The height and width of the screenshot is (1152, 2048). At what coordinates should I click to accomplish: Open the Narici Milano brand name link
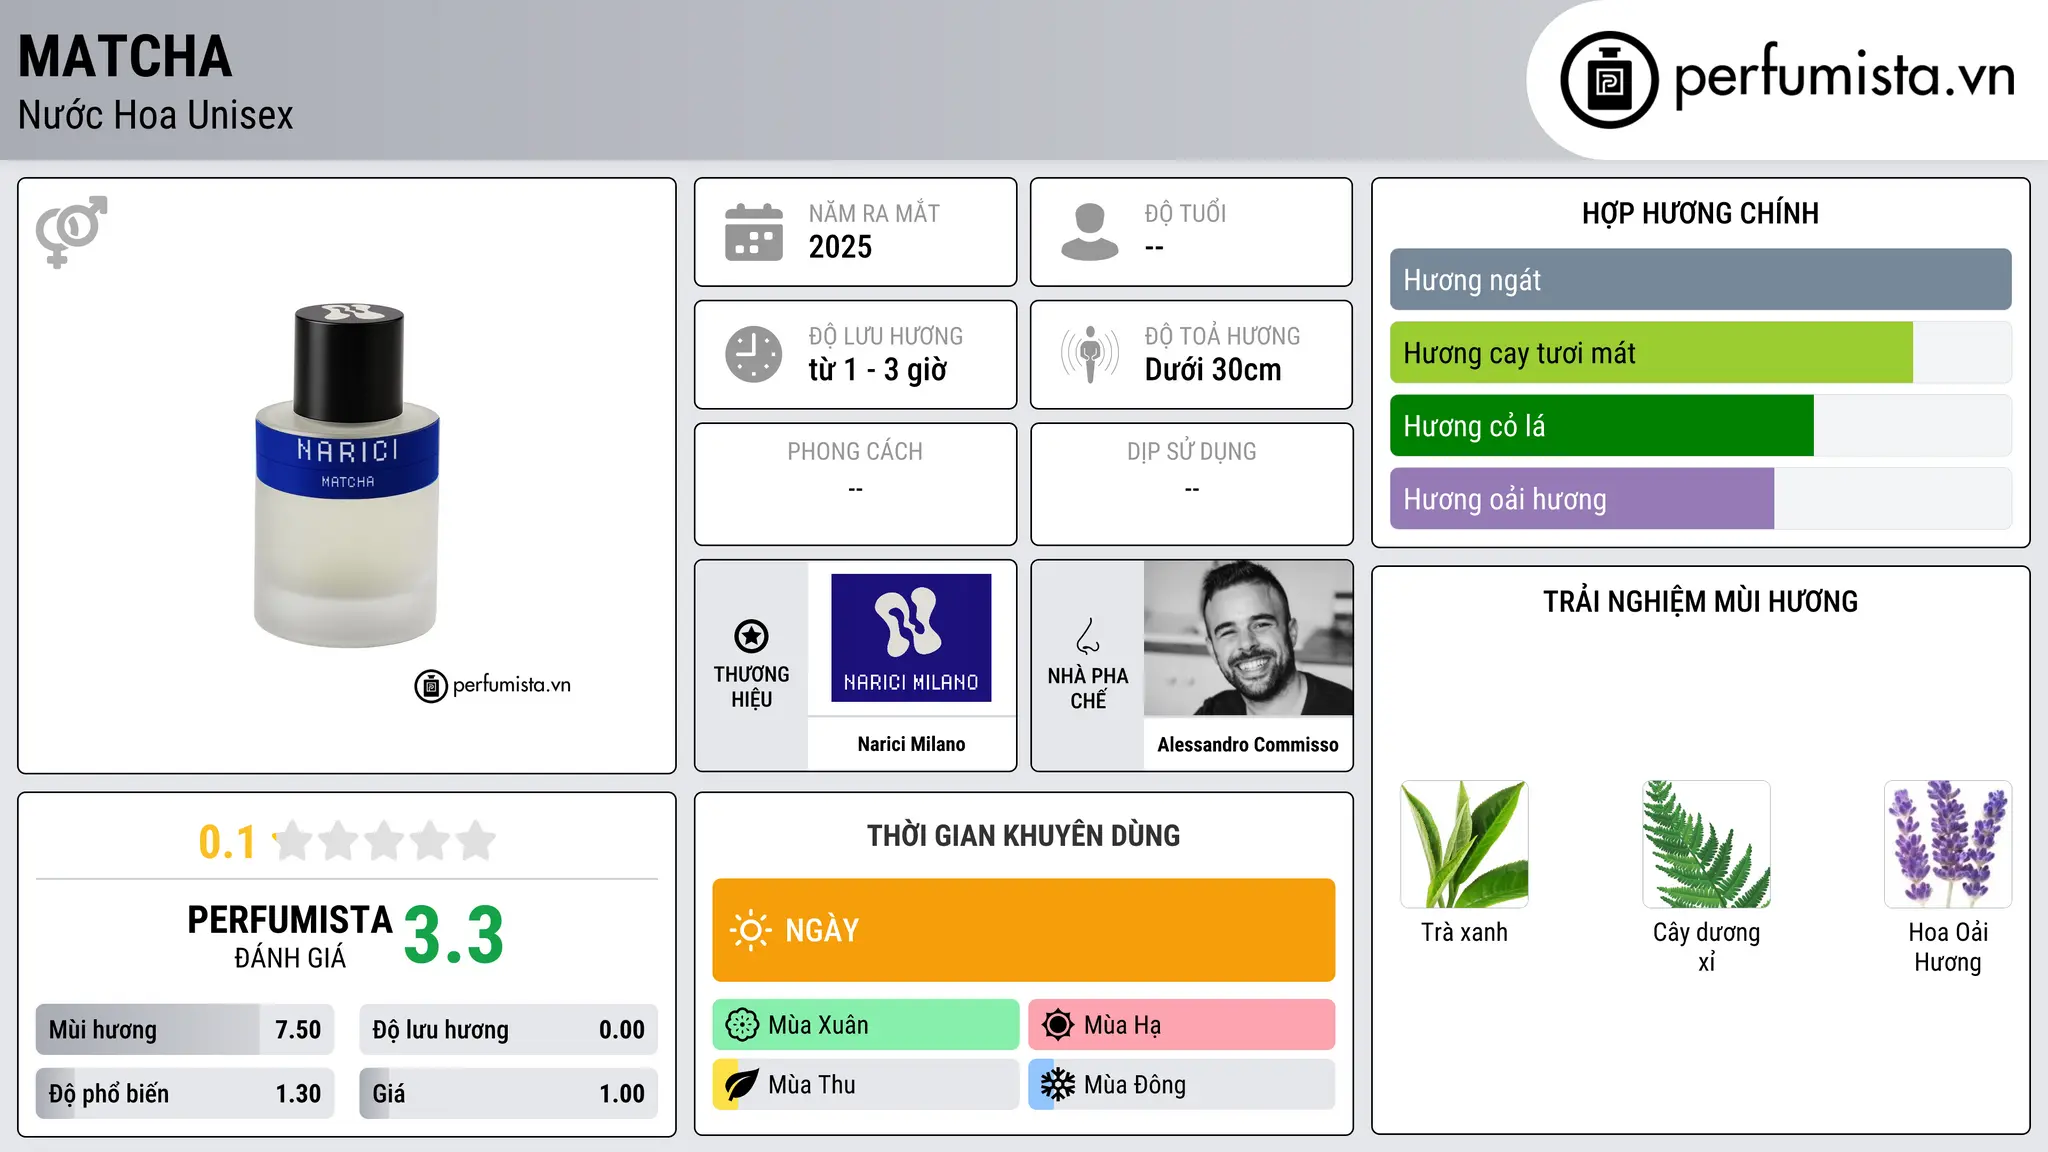911,744
